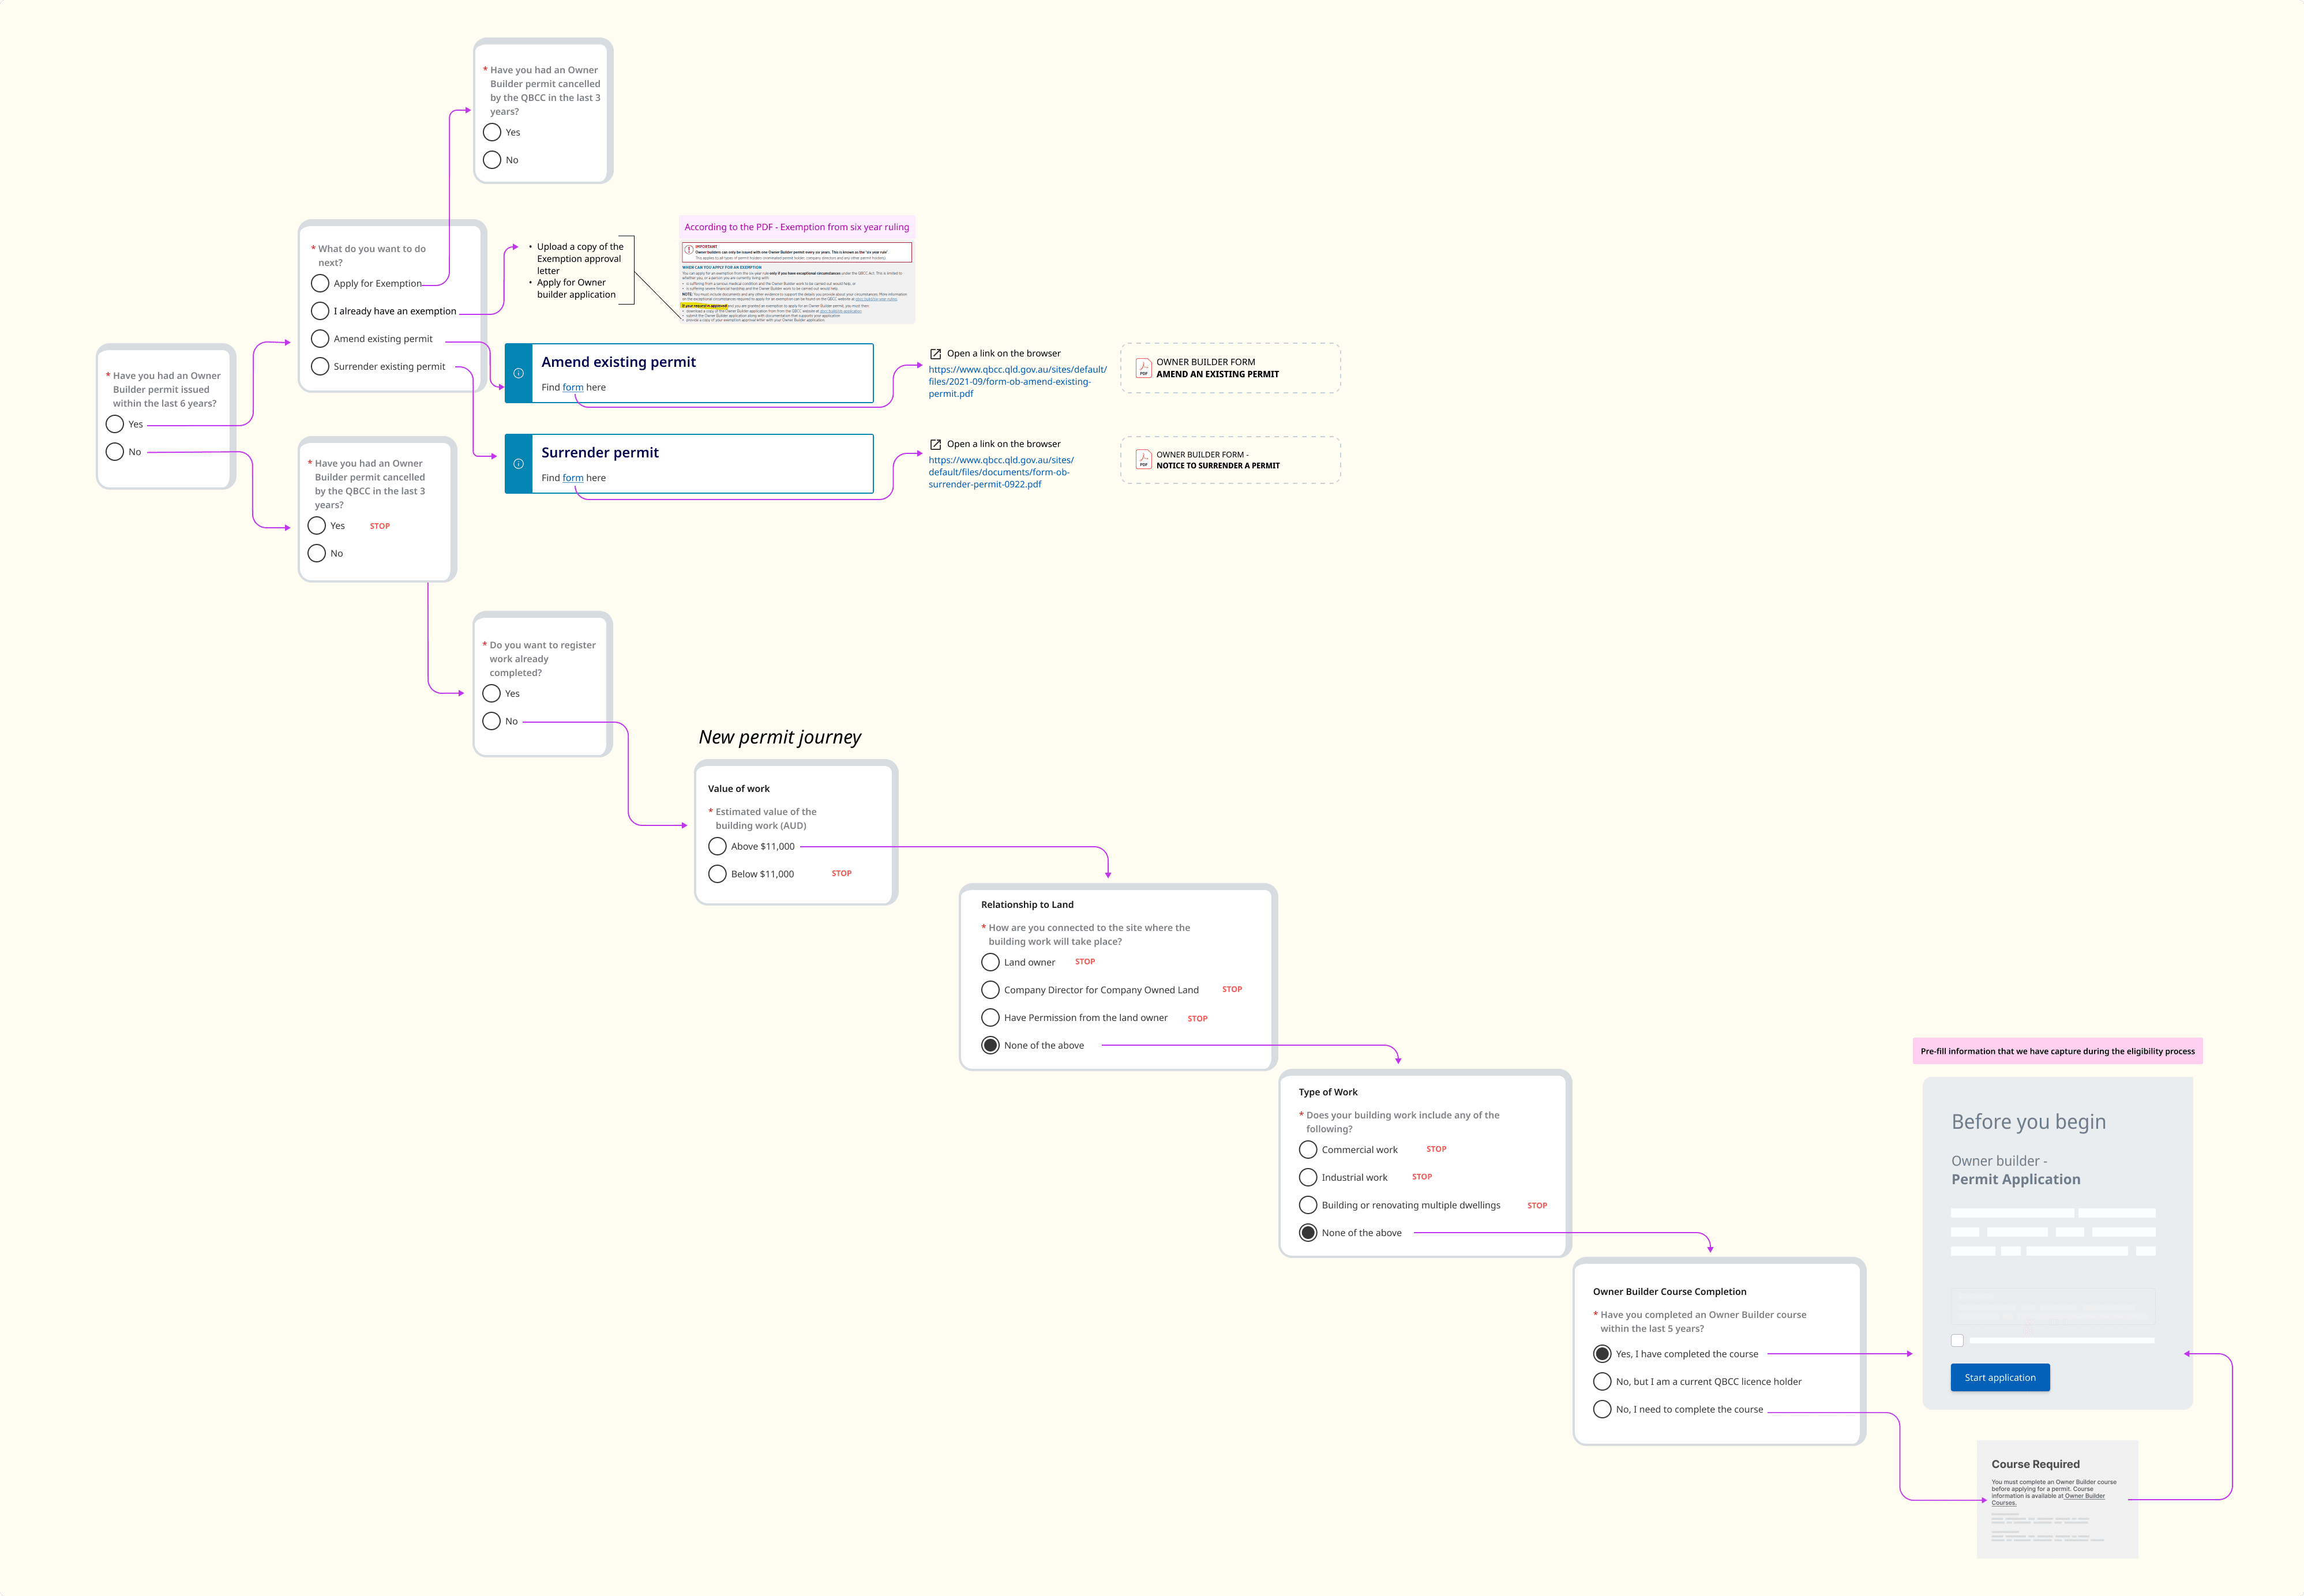This screenshot has width=2304, height=1596.
Task: Select 'Land owner' relationship radio button
Action: pos(990,962)
